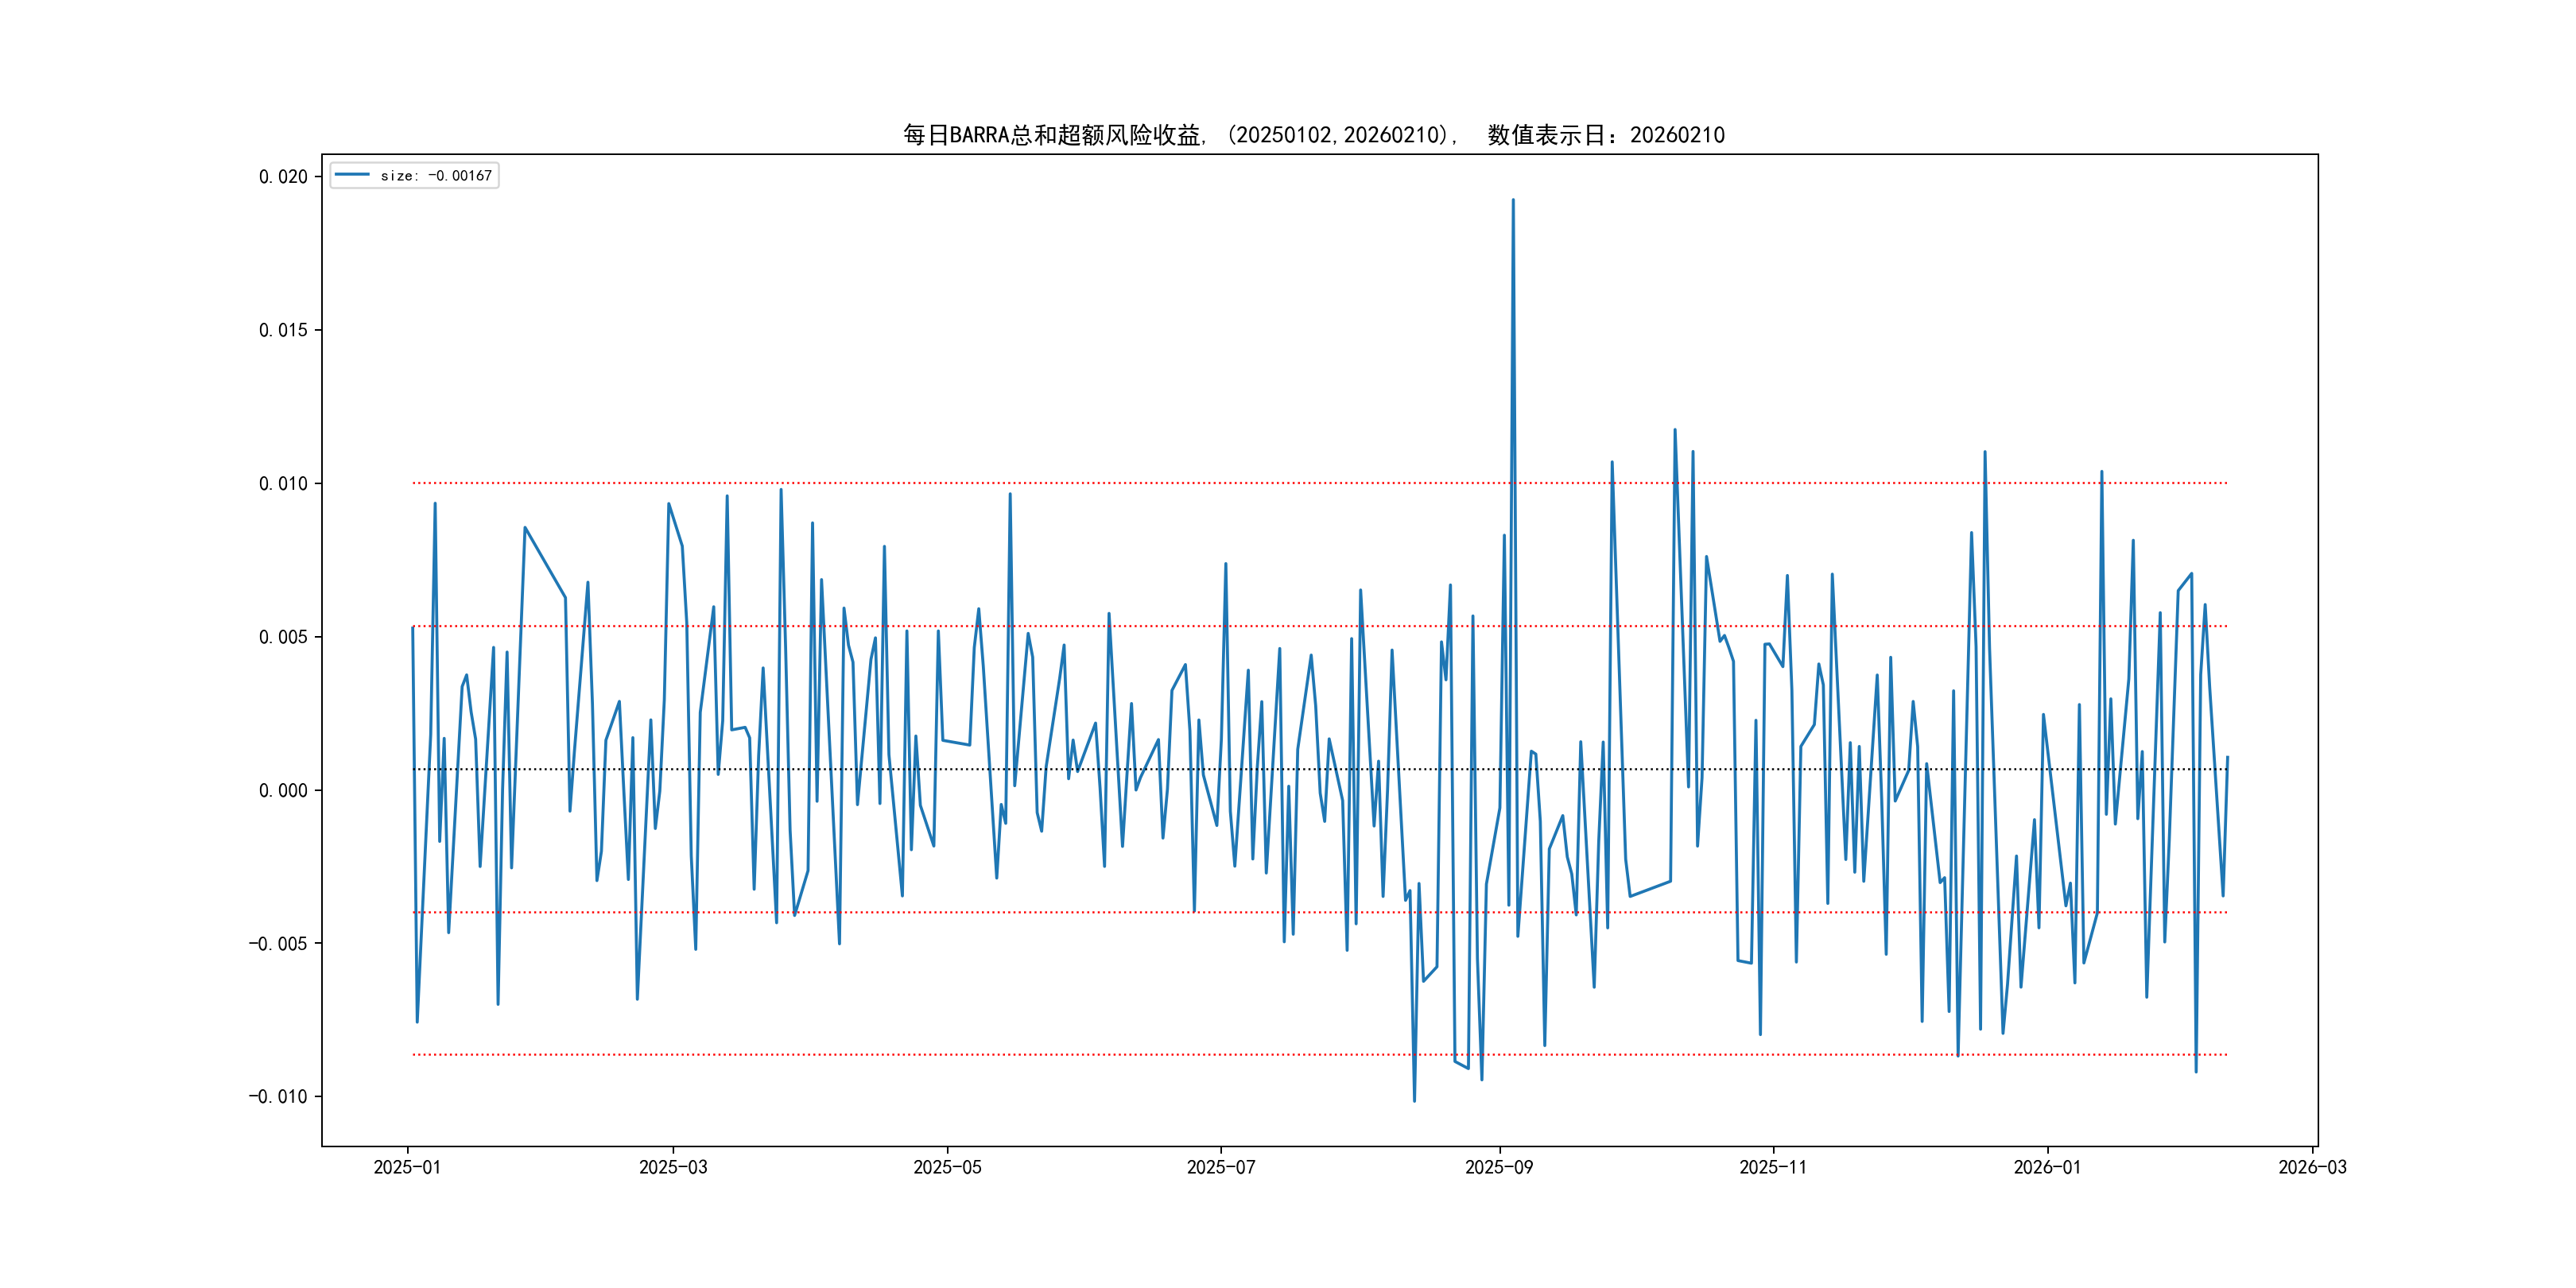Click the 0.020 y-axis tick label
This screenshot has width=2576, height=1288.
pos(283,177)
